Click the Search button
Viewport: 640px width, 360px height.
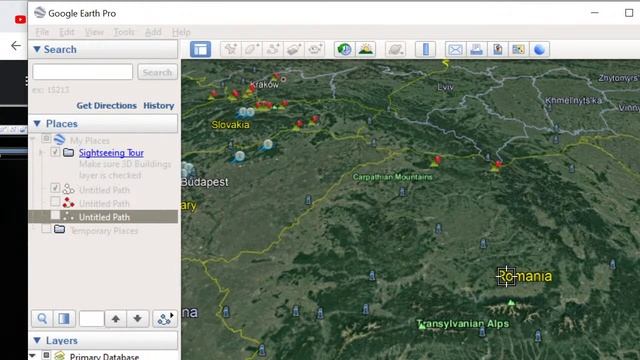tap(158, 72)
